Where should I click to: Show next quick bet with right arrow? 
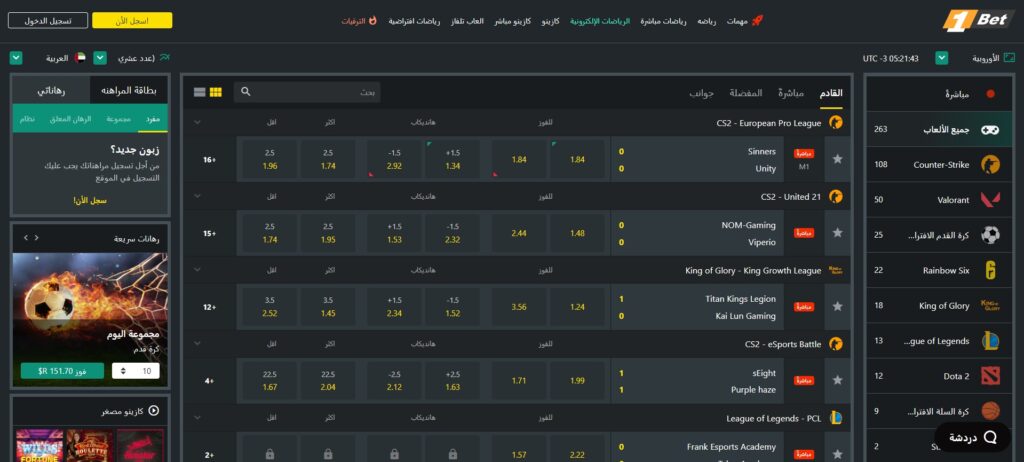click(37, 239)
